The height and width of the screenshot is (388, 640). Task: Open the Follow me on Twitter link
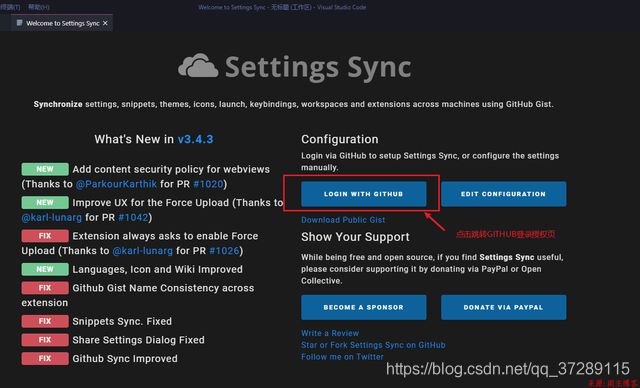(x=342, y=357)
